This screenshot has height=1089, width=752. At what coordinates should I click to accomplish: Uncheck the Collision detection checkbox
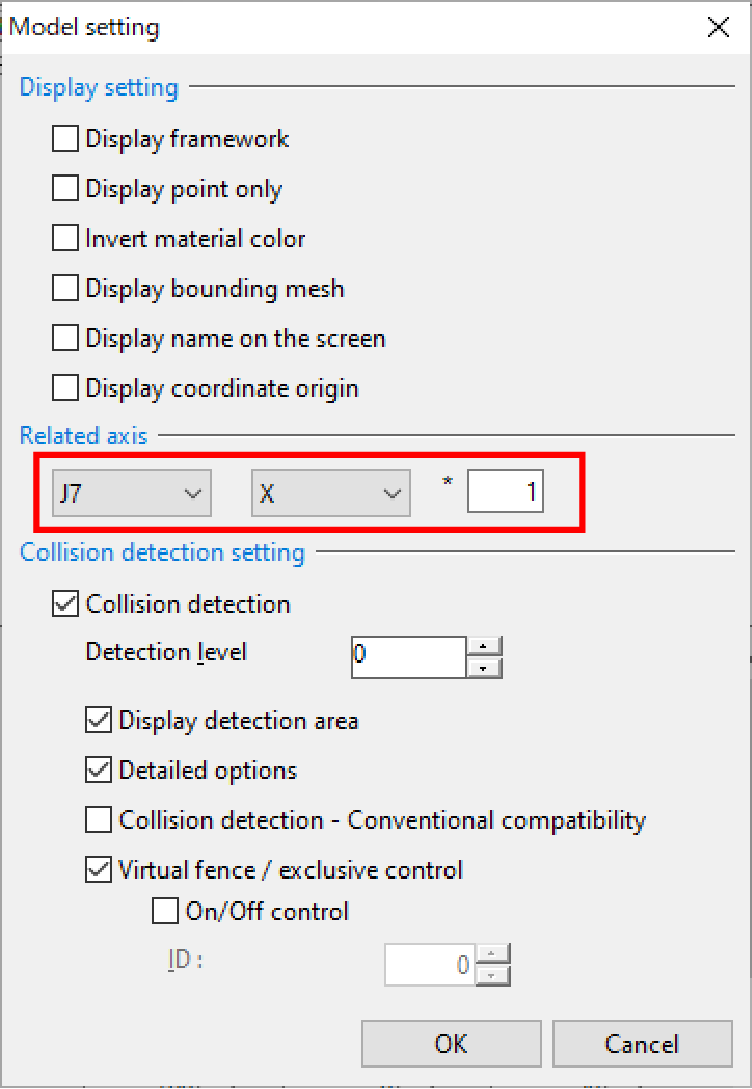pos(66,604)
